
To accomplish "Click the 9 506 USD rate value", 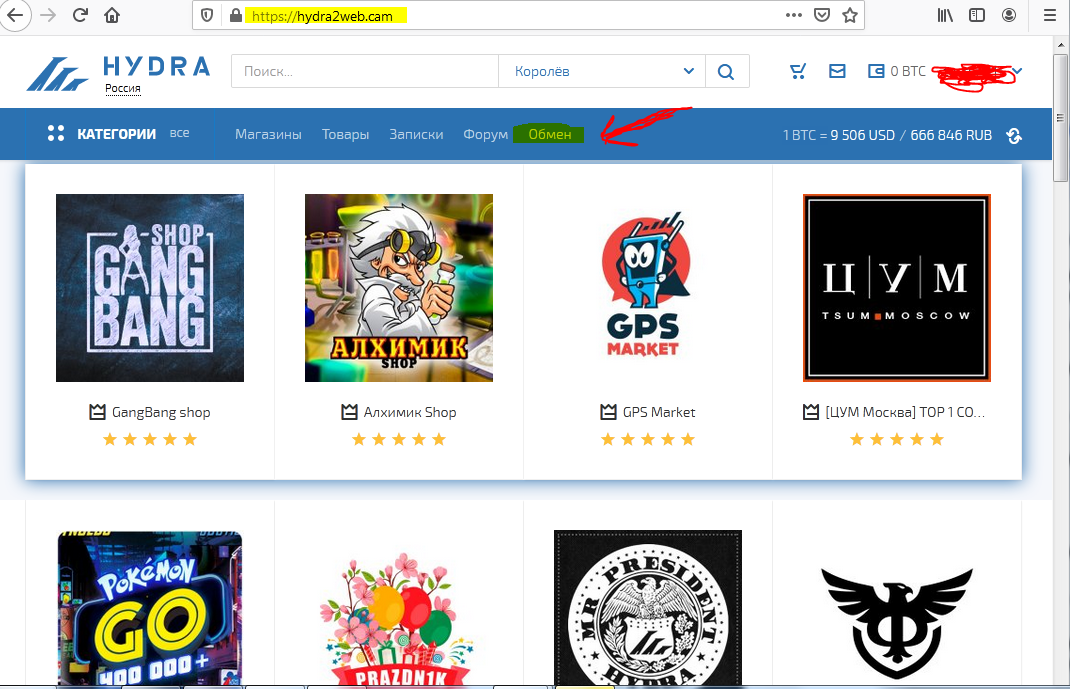I will click(863, 135).
